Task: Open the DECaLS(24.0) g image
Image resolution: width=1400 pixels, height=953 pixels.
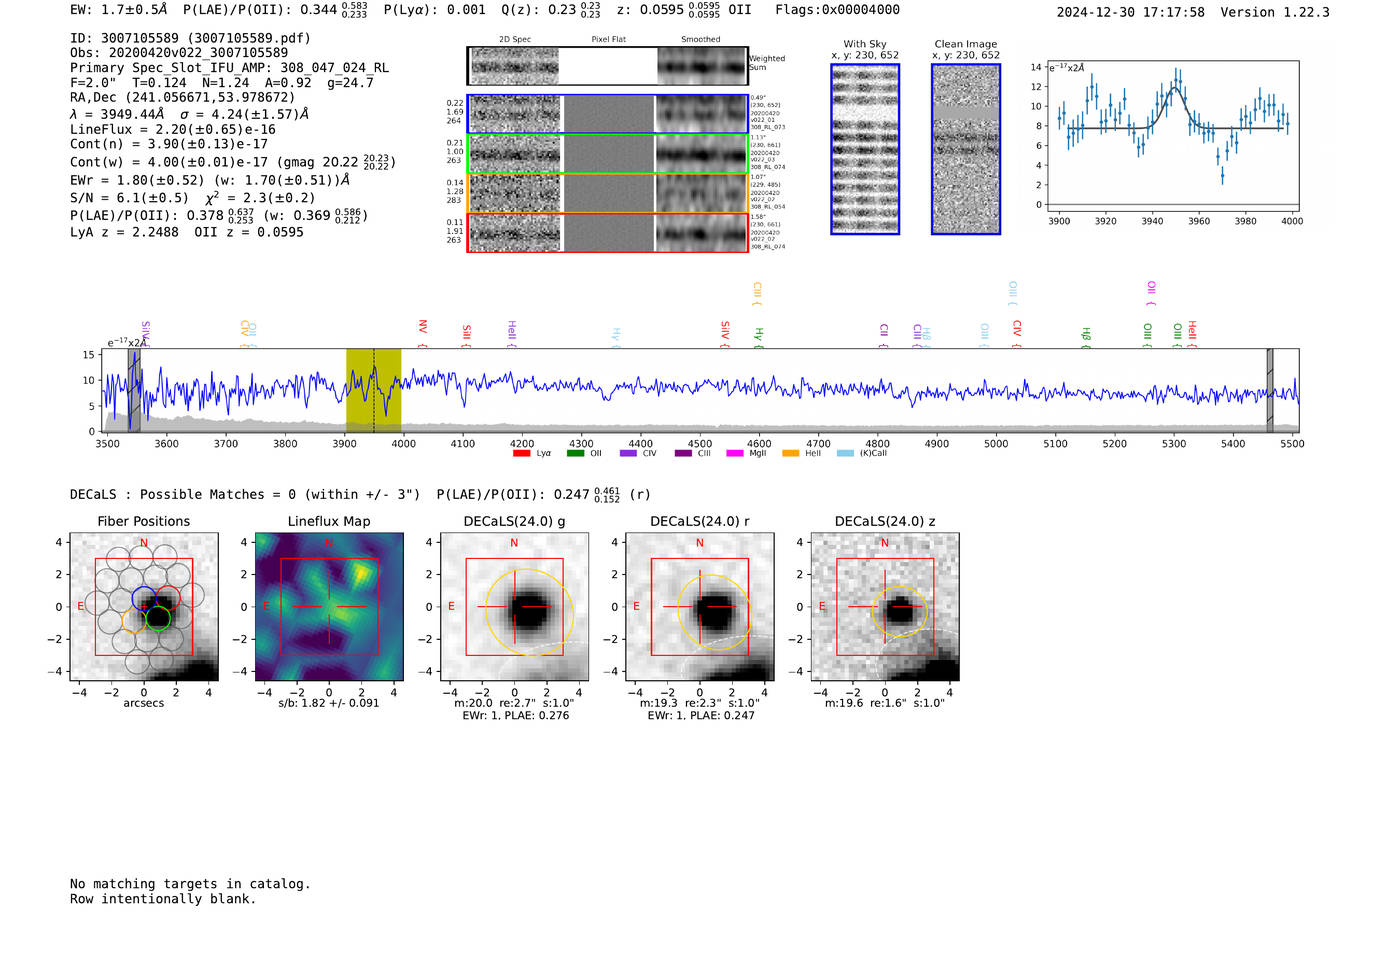Action: tap(514, 607)
